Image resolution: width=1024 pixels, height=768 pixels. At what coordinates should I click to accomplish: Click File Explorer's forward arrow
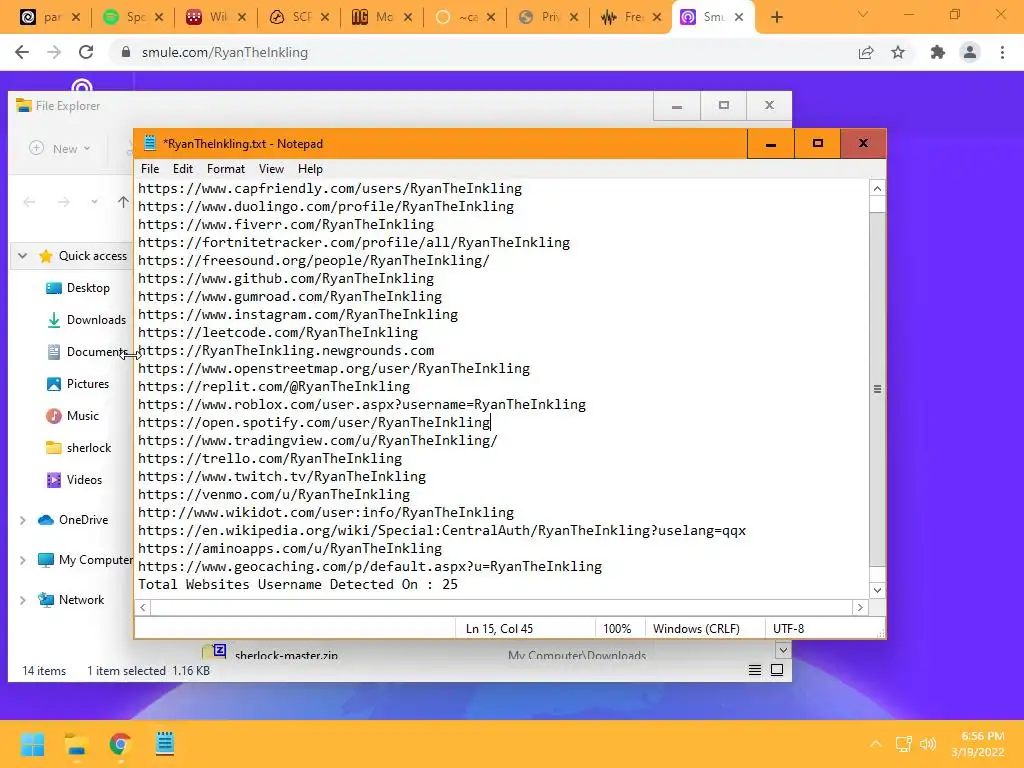tap(63, 202)
